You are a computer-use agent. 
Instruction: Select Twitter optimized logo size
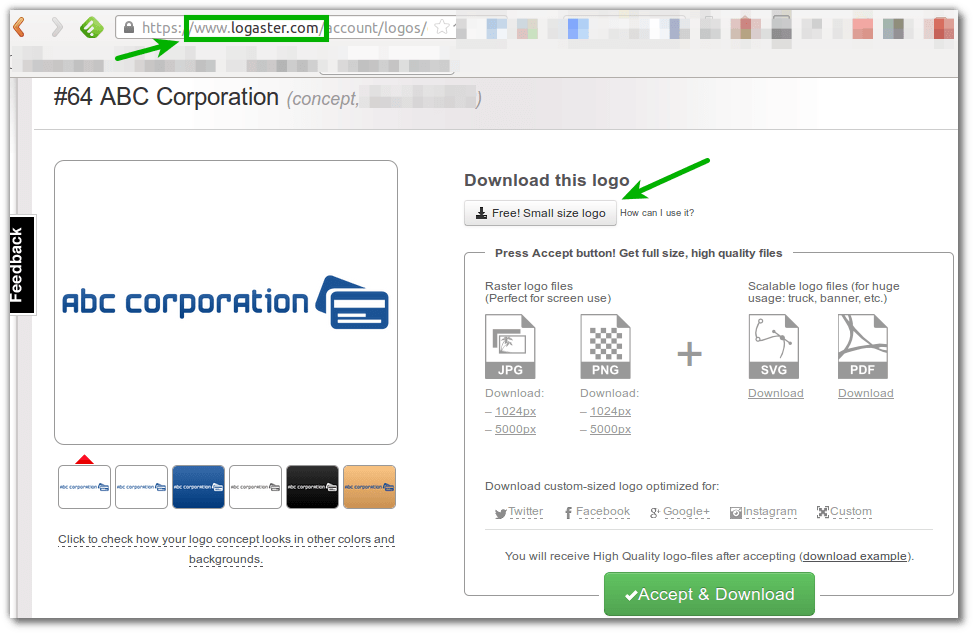(526, 511)
